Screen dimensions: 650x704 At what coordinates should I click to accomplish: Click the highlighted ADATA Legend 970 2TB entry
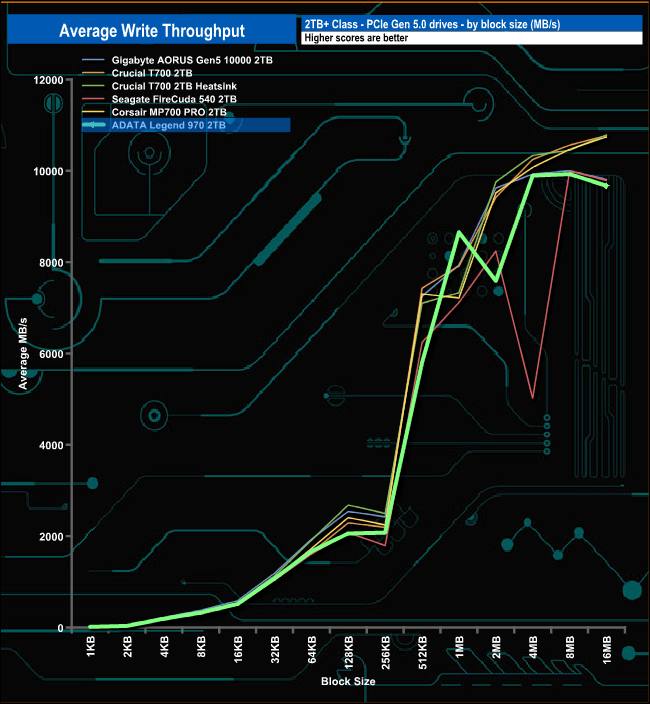(186, 125)
